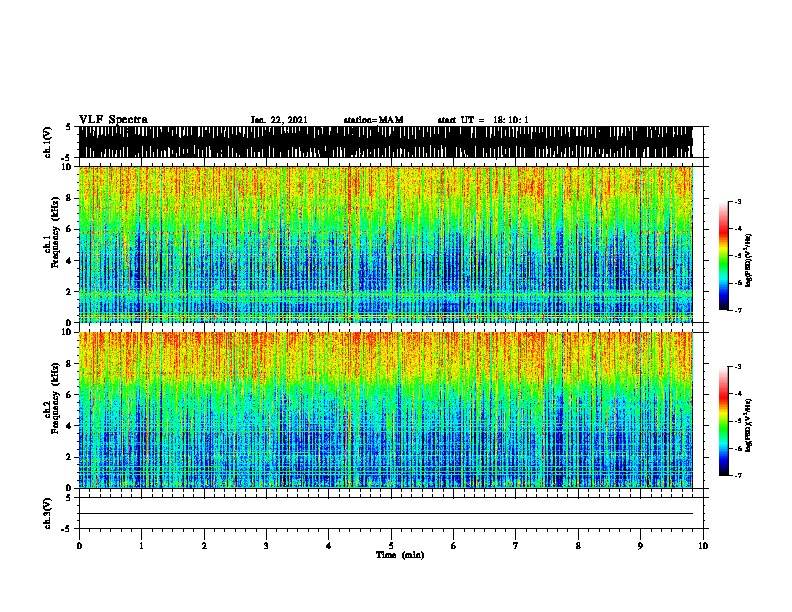Click time axis tick label '3'

click(x=266, y=546)
